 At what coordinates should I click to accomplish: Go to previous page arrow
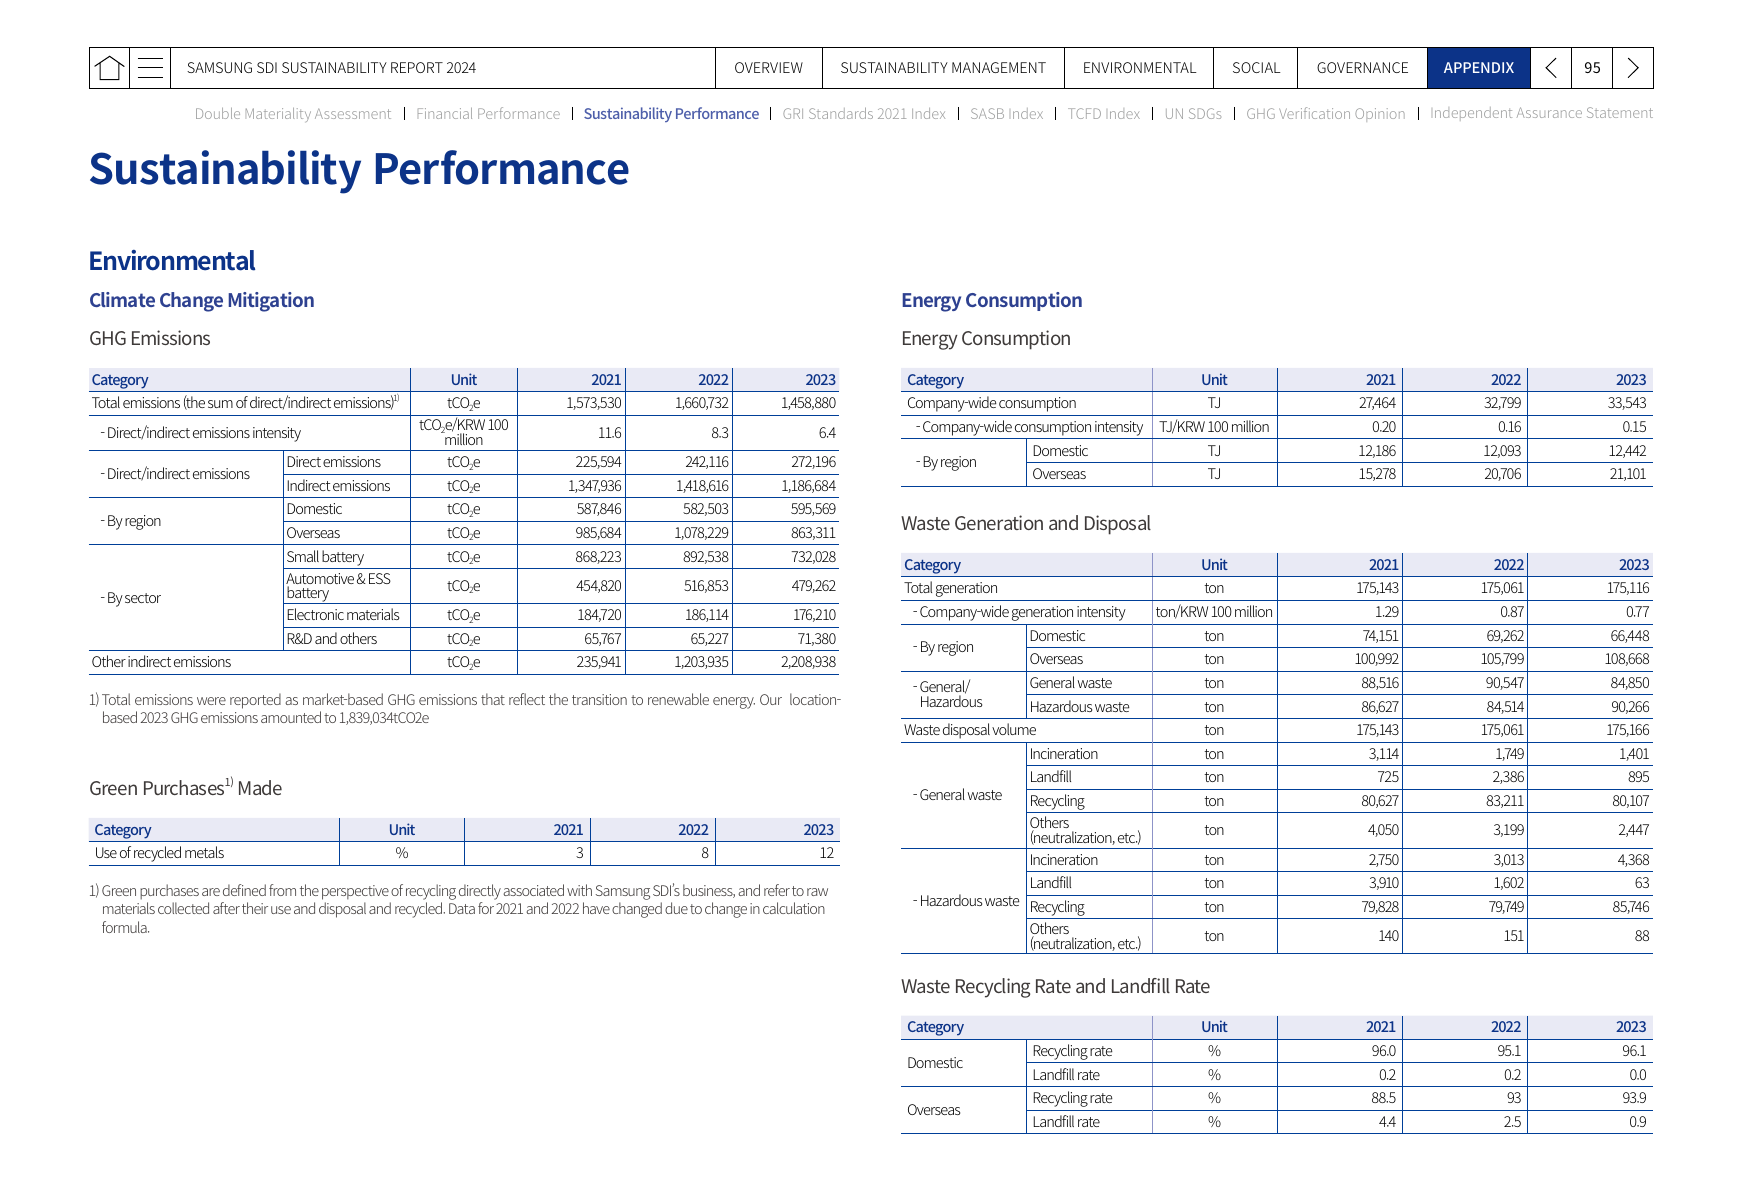pyautogui.click(x=1551, y=68)
